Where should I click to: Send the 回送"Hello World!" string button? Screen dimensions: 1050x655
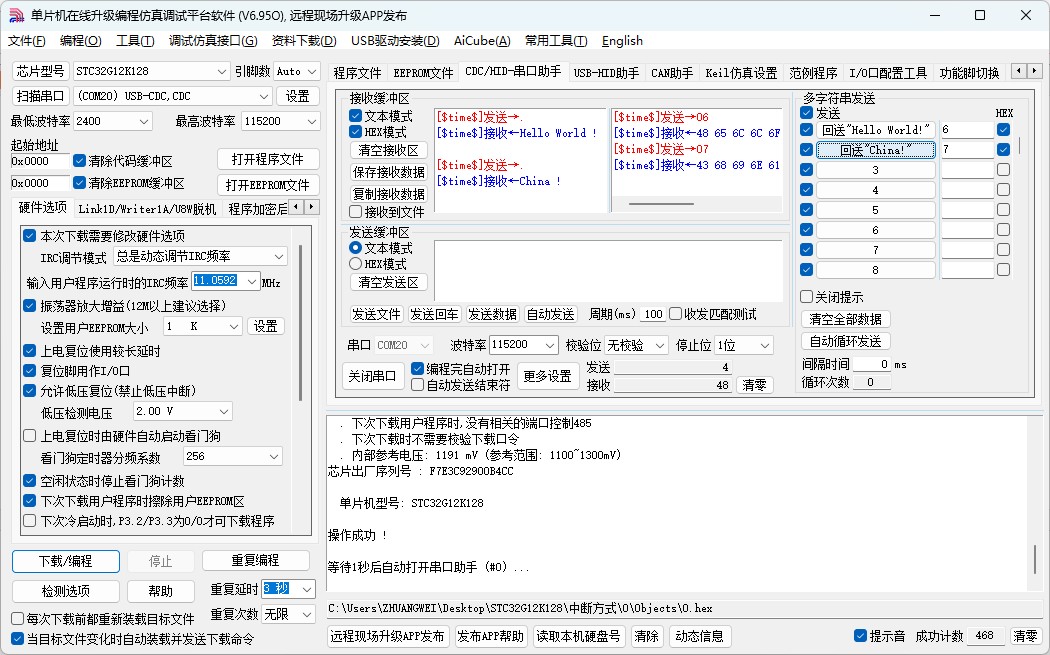(875, 130)
